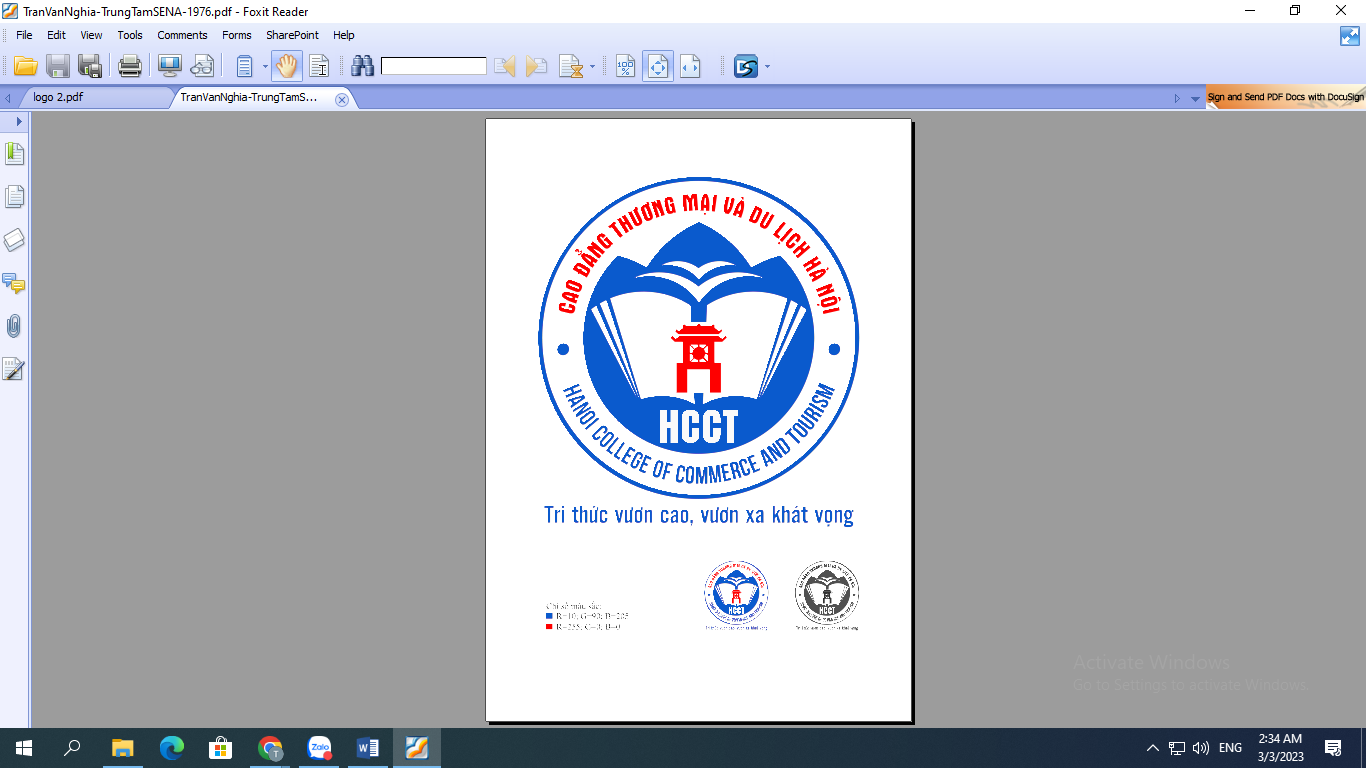Open the Comments panel with speech bubbles

pos(14,283)
